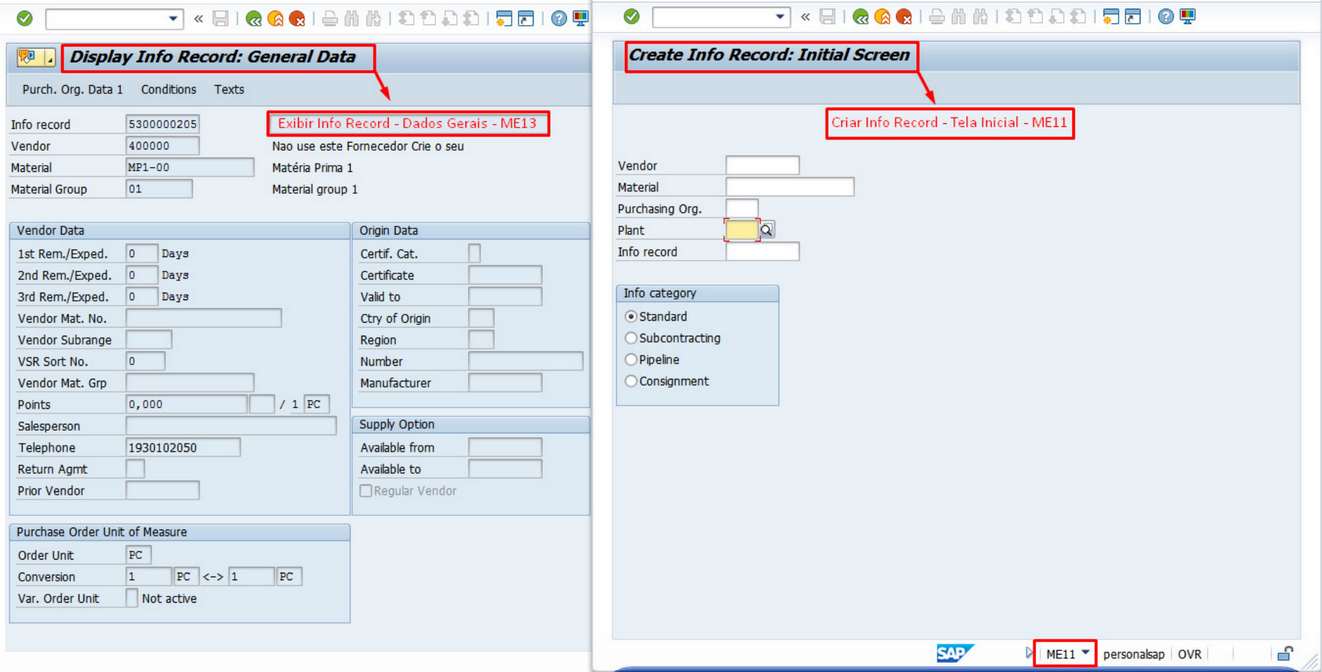Viewport: 1322px width, 672px height.
Task: Click Print icon in Create Info Record toolbar
Action: tap(936, 17)
